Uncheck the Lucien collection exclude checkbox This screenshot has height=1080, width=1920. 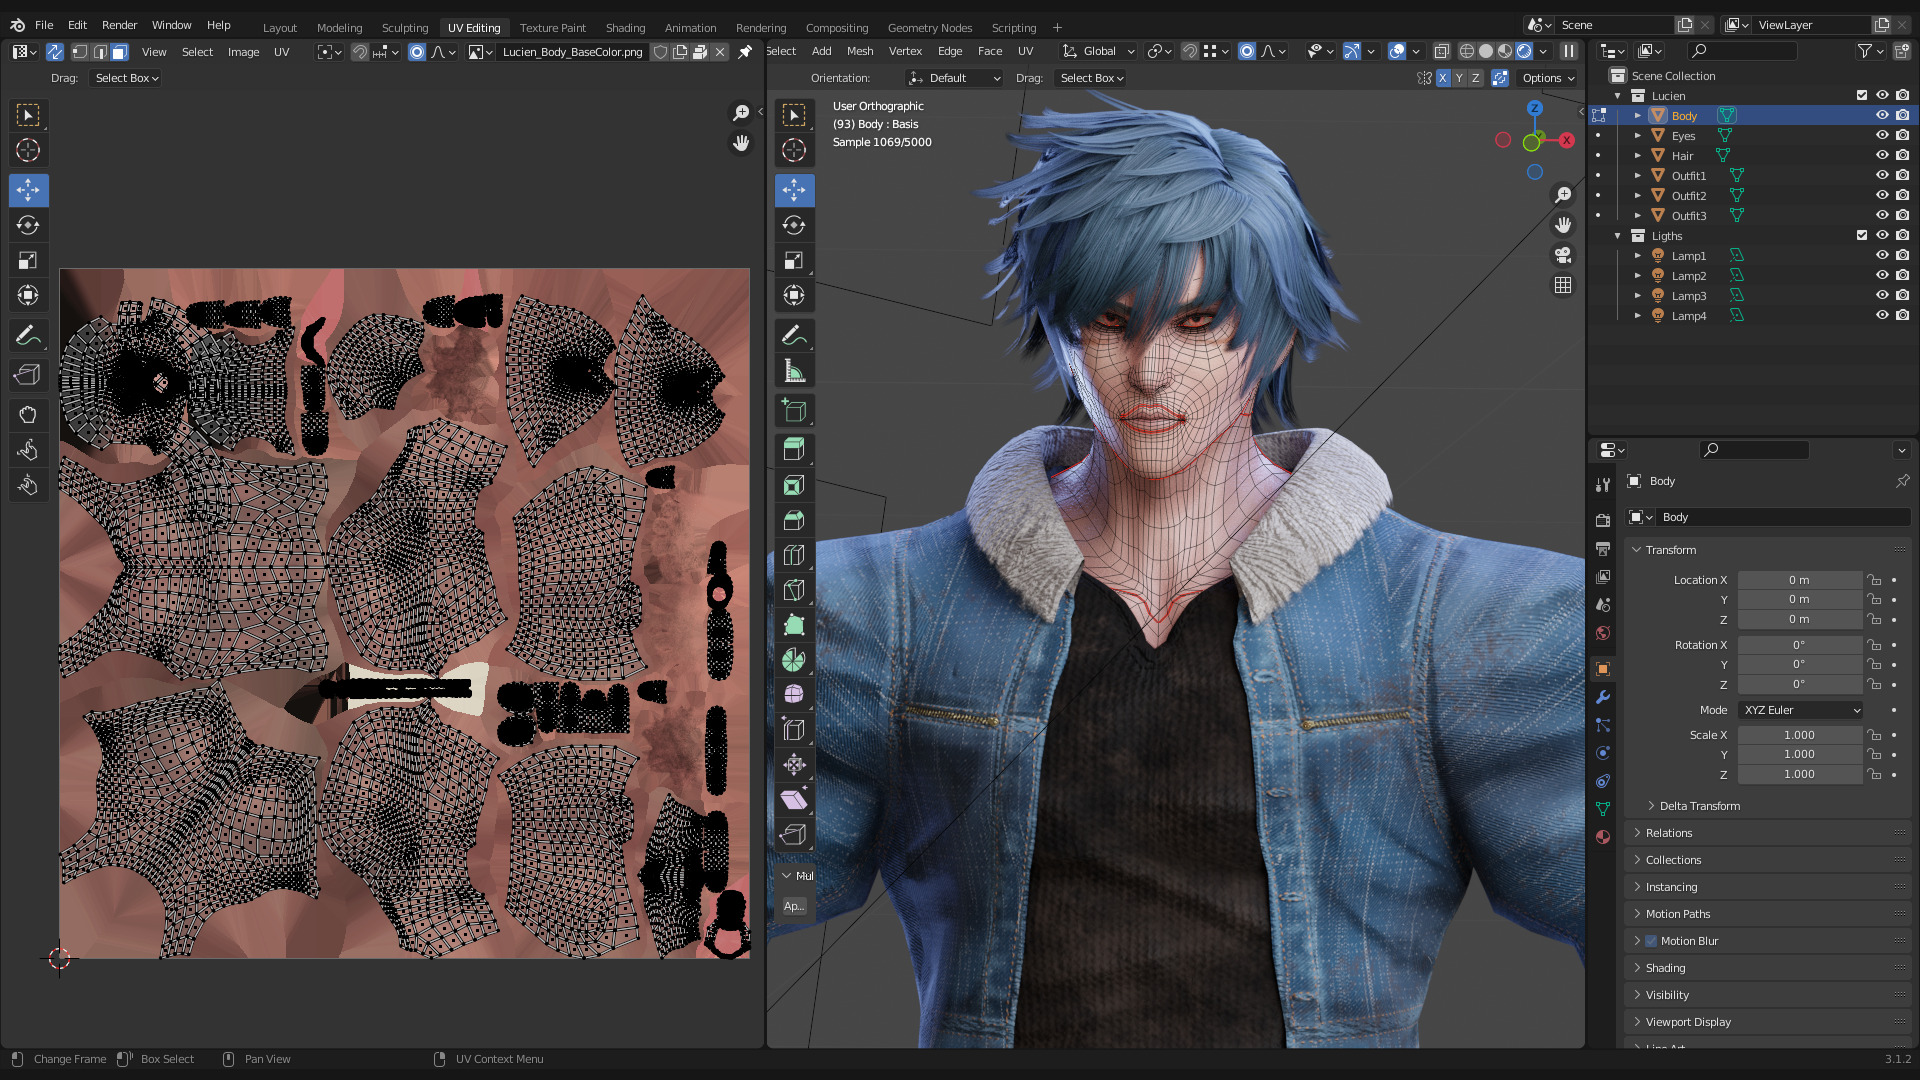point(1862,95)
